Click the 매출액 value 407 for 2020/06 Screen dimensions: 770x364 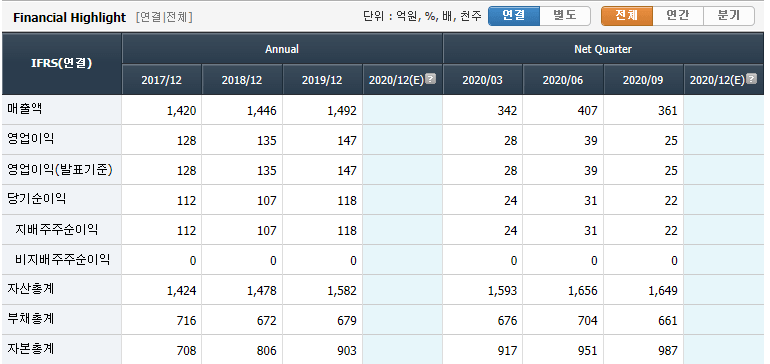(588, 111)
